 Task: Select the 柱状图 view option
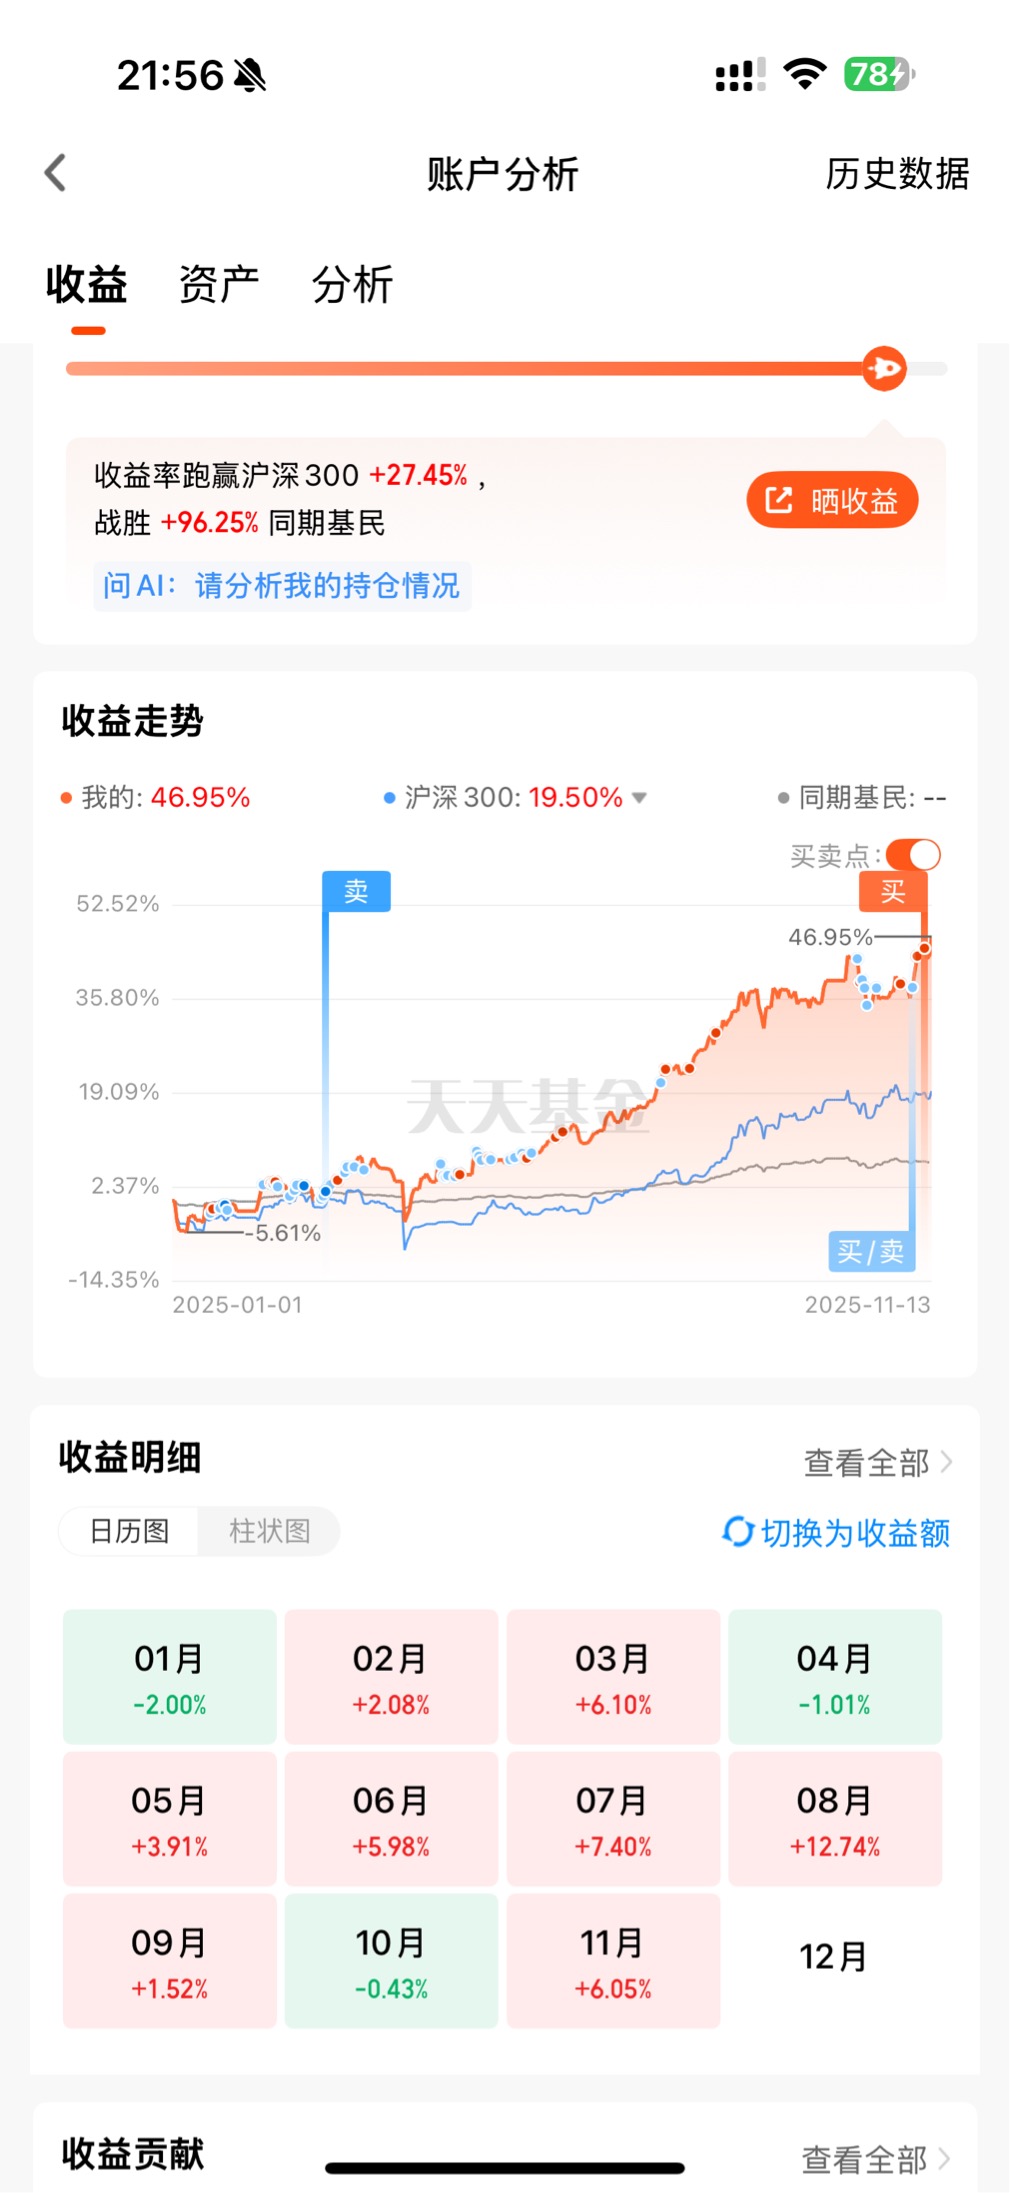click(x=269, y=1531)
